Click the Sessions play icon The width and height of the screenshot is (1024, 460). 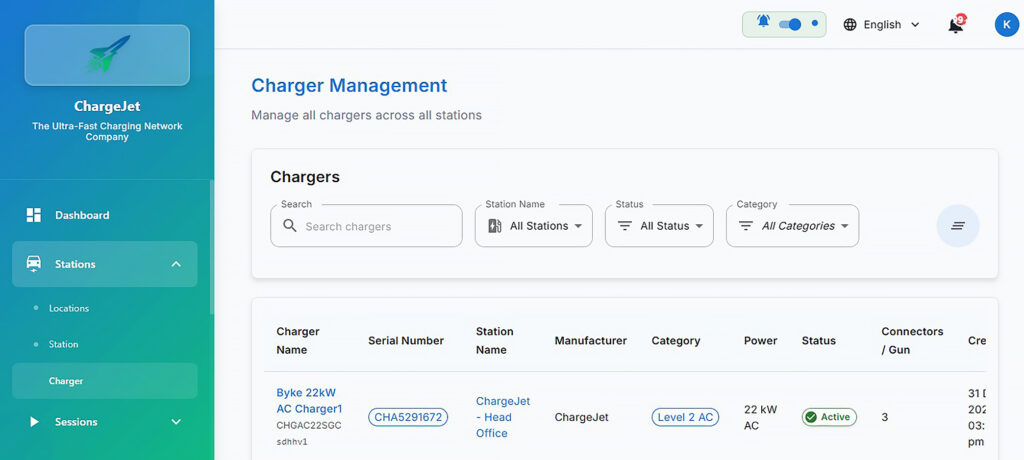[x=34, y=422]
